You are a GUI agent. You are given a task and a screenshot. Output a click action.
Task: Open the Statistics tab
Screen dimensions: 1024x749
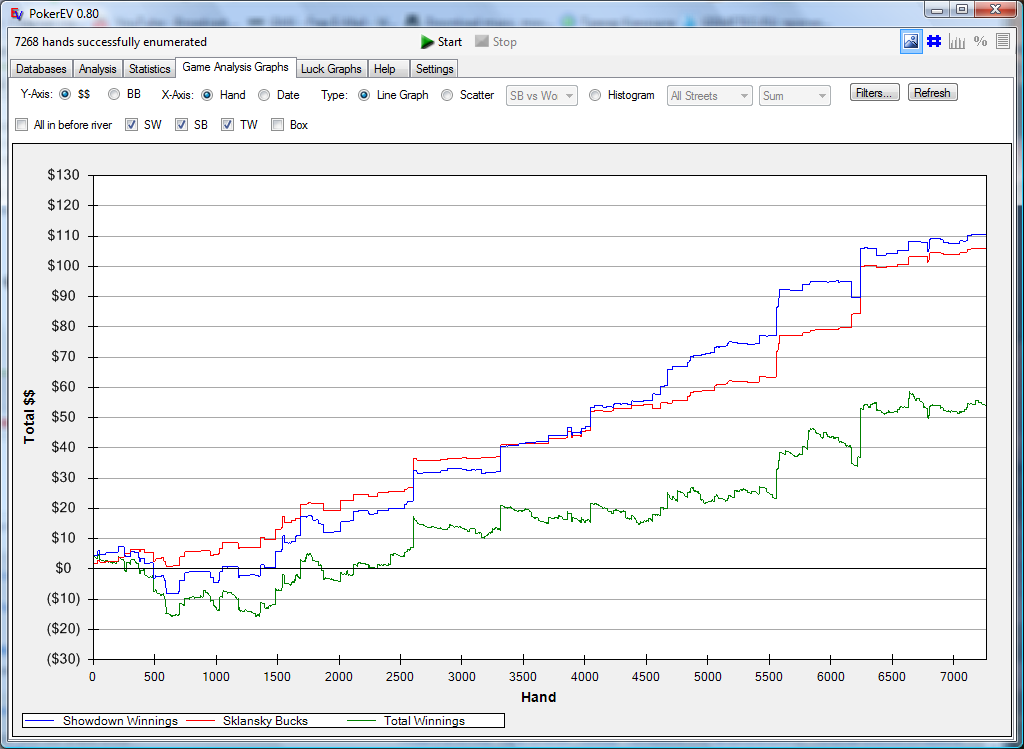coord(149,69)
